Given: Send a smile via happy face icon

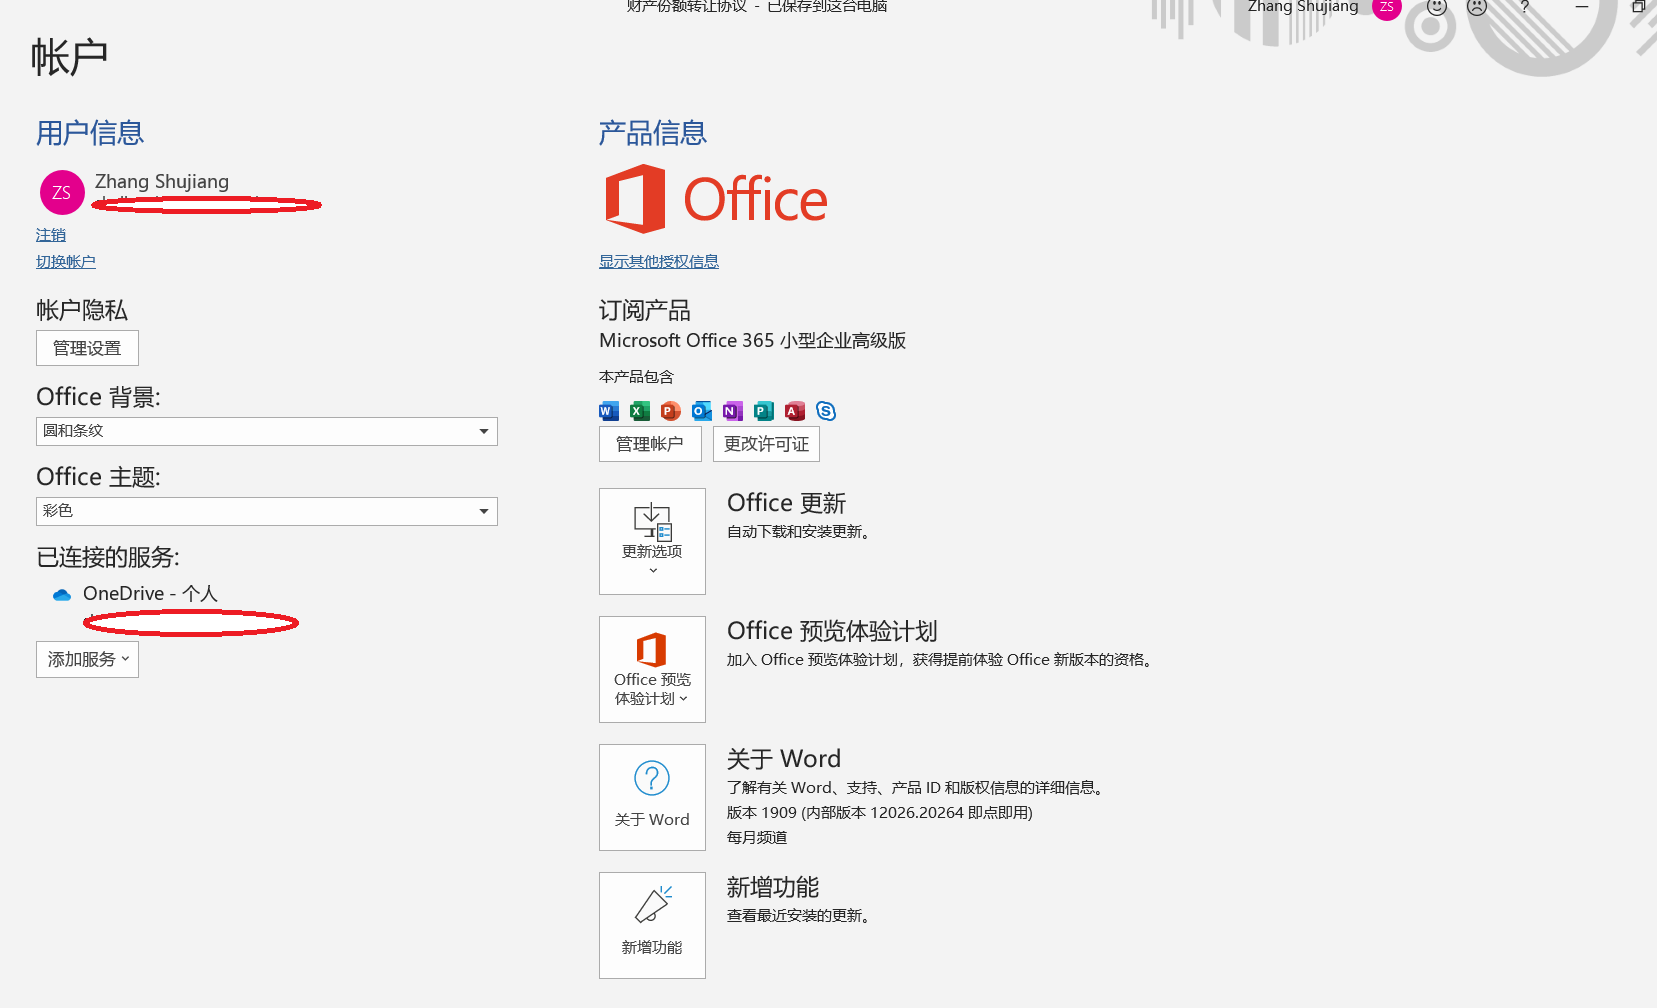Looking at the screenshot, I should tap(1437, 7).
